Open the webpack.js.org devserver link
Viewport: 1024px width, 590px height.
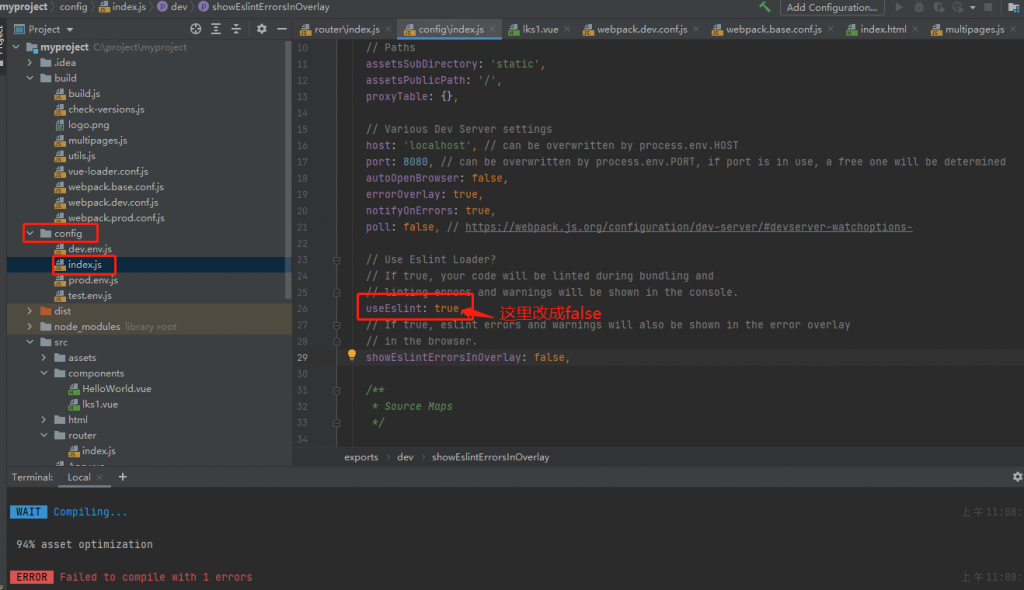[x=688, y=227]
